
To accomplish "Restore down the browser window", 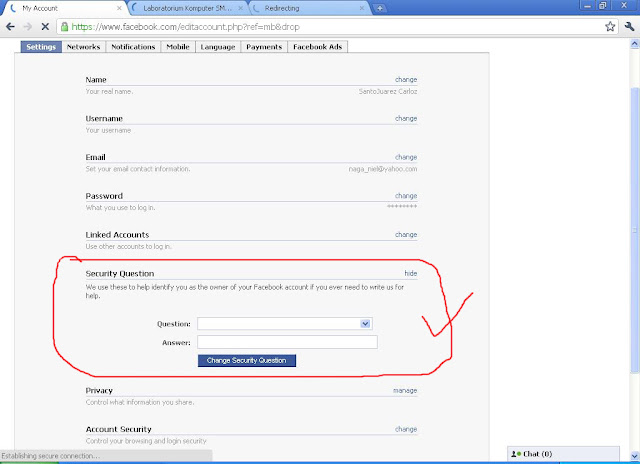I will tap(602, 6).
